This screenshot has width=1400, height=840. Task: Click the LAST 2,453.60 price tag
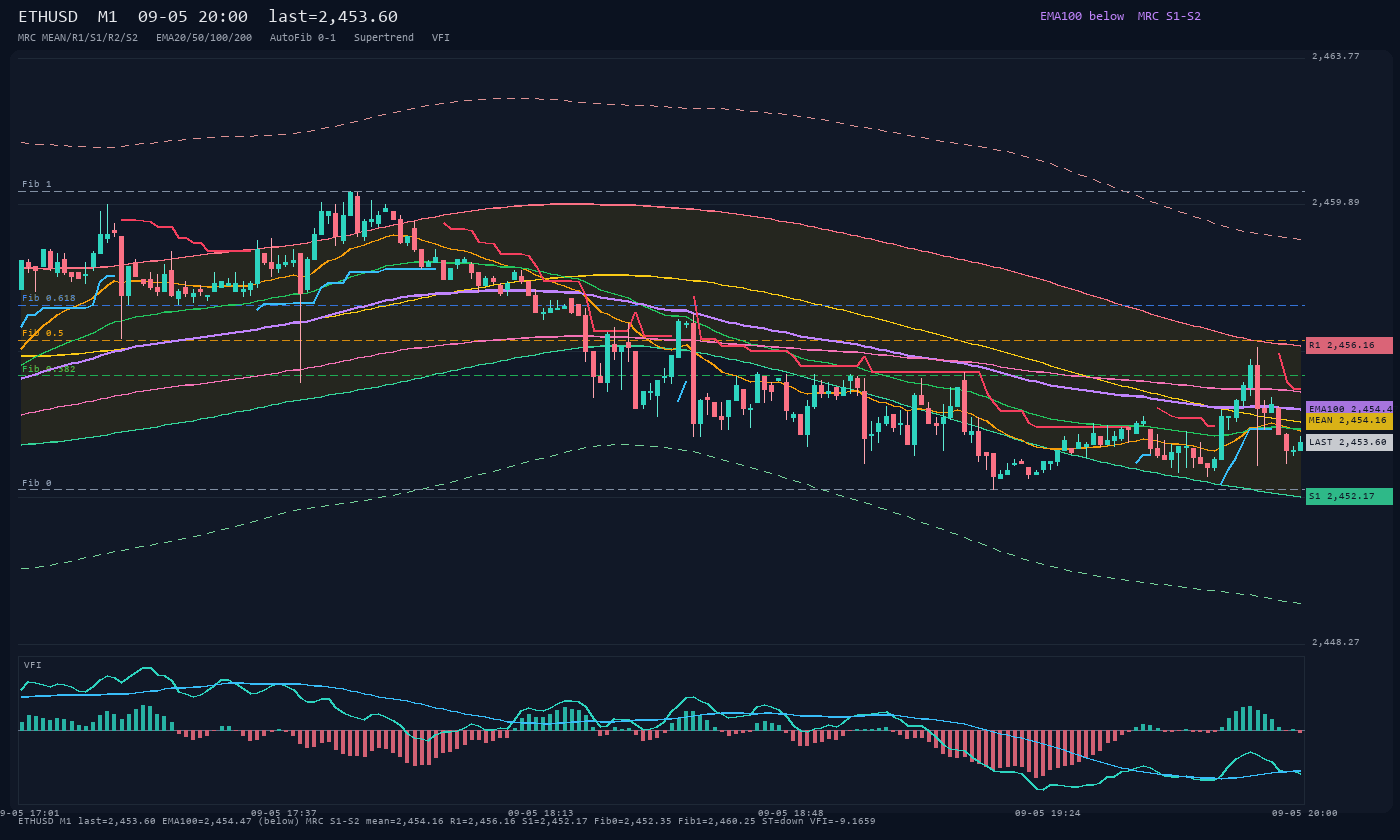(x=1349, y=442)
